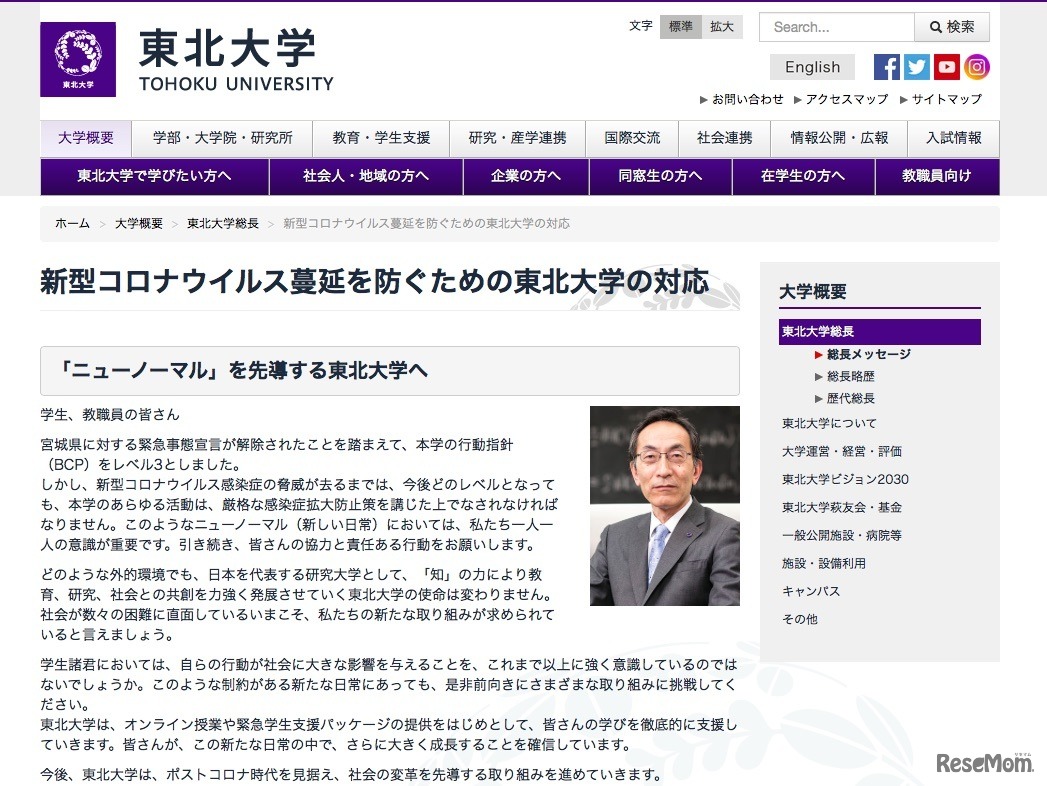Click the 大学概要 sidebar heading
The image size is (1047, 786).
(813, 292)
